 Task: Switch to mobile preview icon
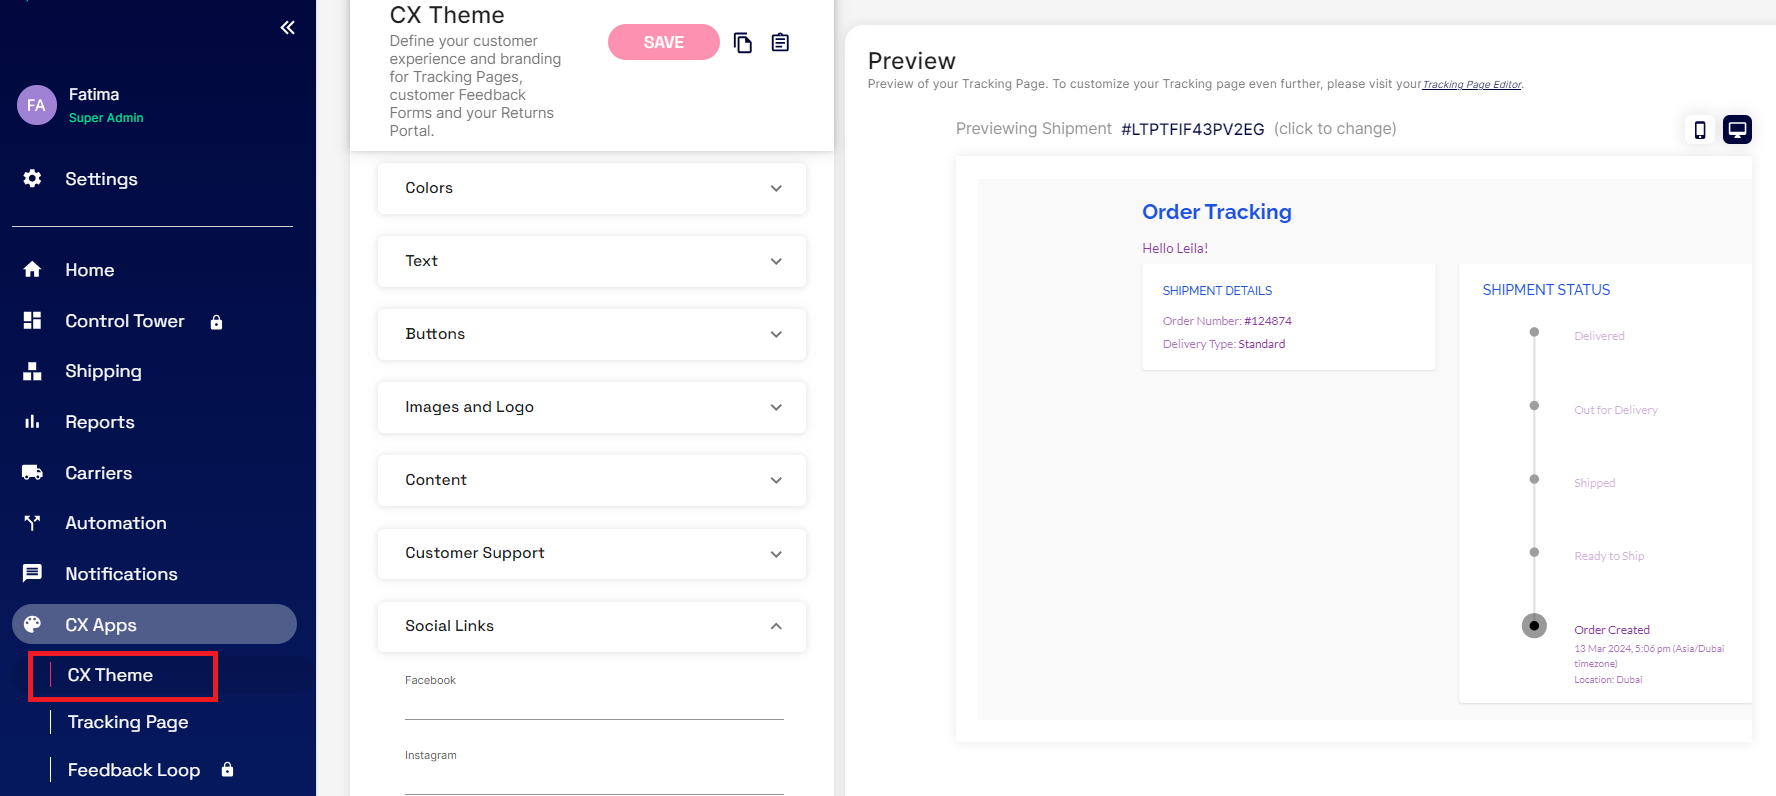pos(1699,130)
